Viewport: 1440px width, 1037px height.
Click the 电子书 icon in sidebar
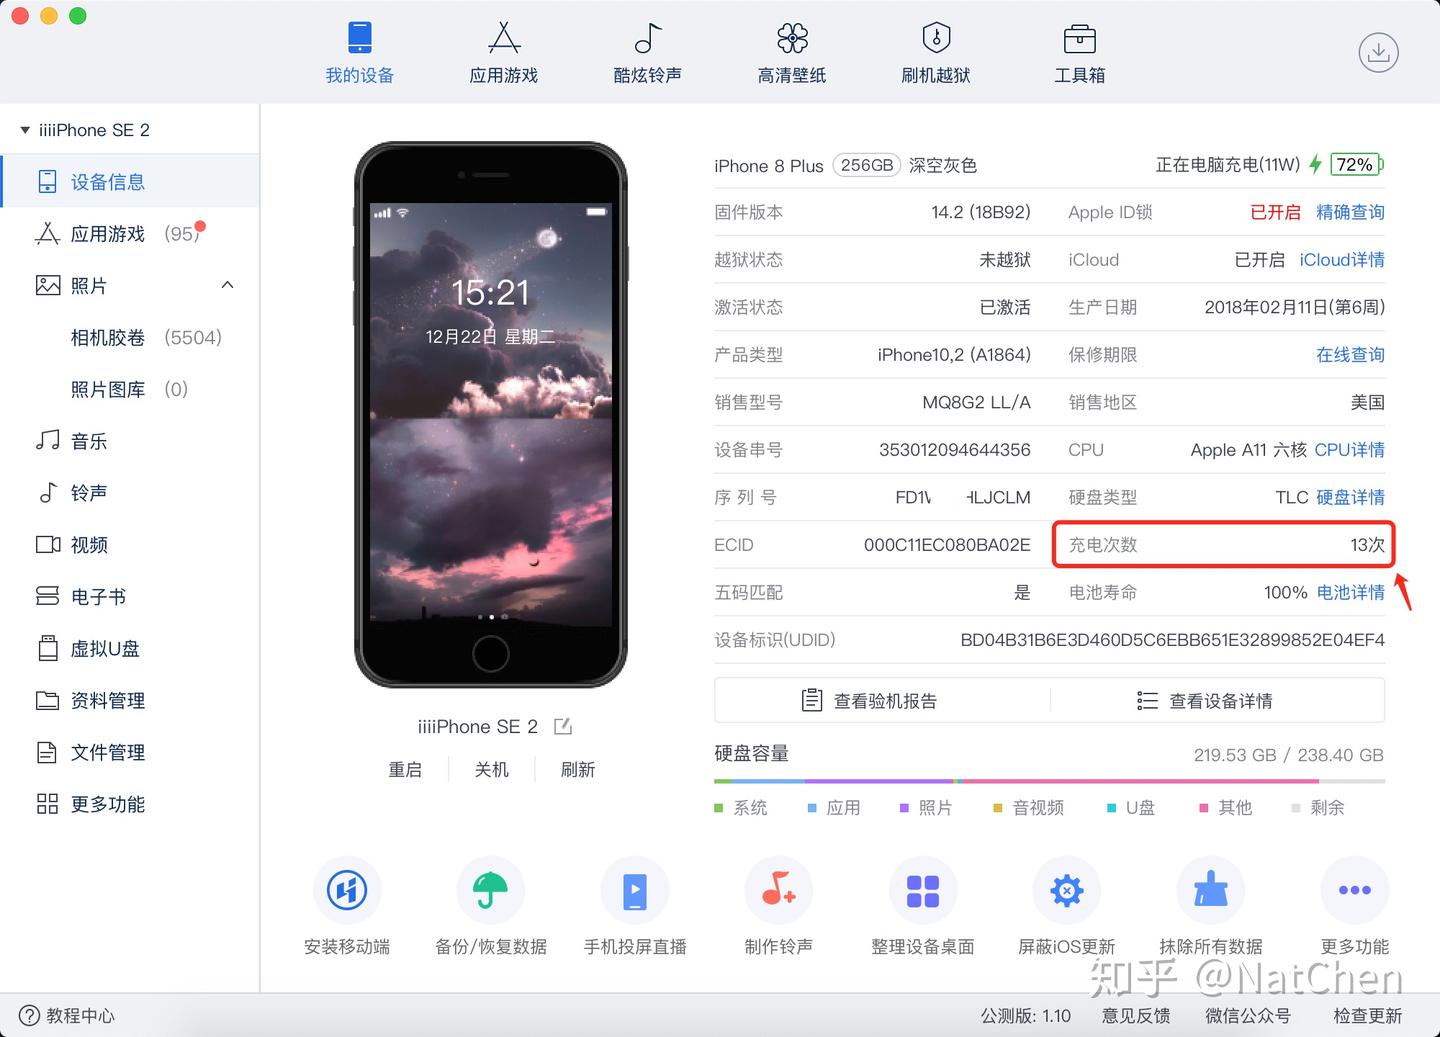click(47, 597)
